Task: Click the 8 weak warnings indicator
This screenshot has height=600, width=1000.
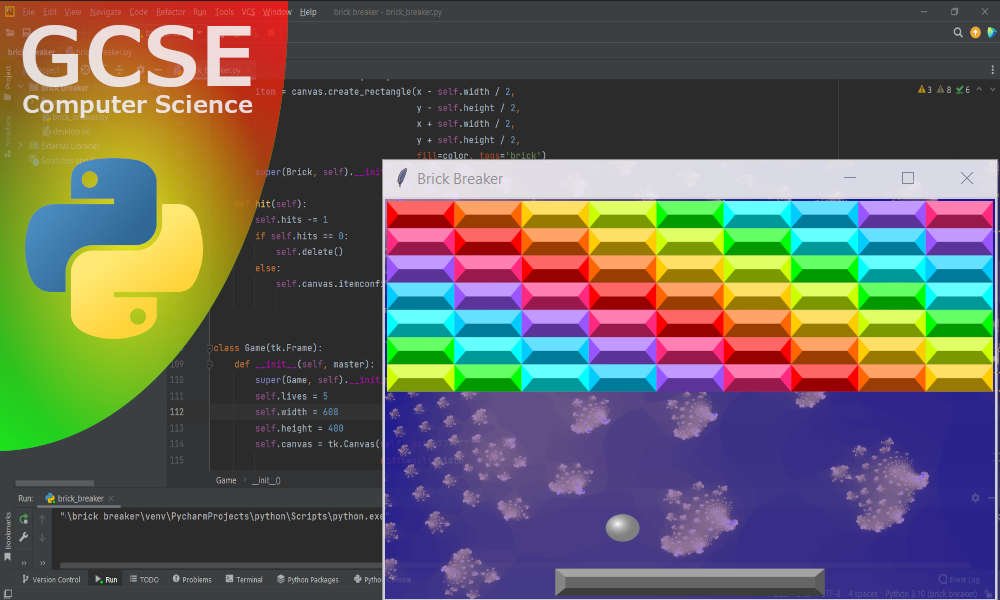Action: [945, 90]
